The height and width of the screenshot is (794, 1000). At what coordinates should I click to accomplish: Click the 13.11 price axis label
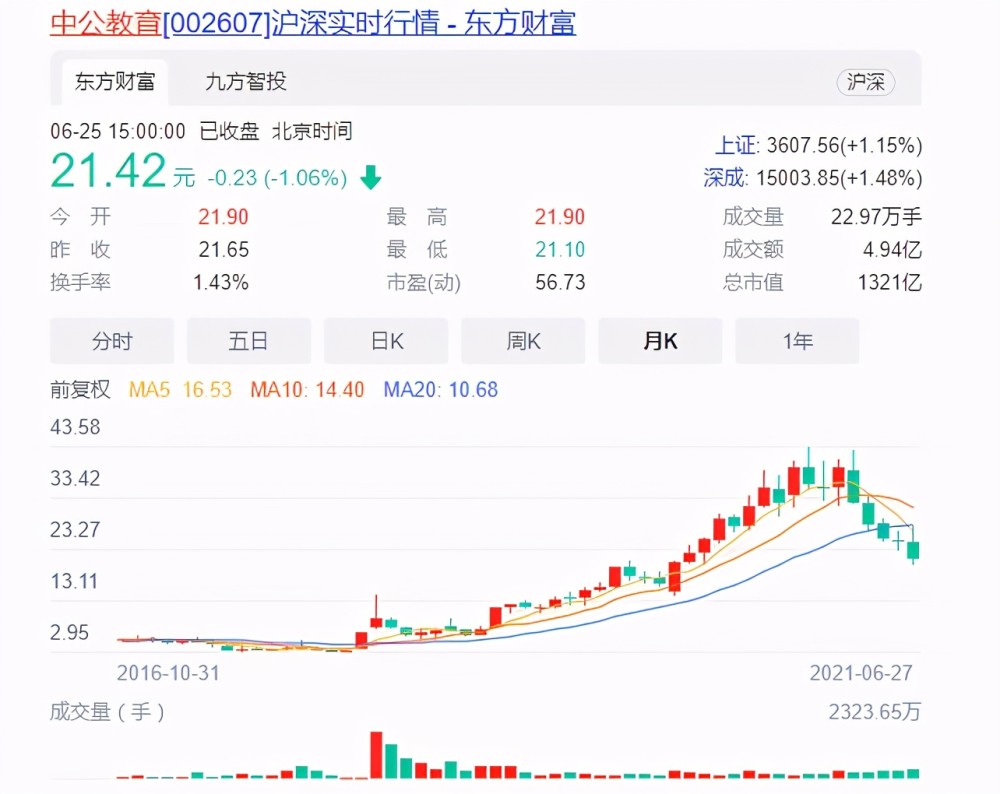coord(74,581)
